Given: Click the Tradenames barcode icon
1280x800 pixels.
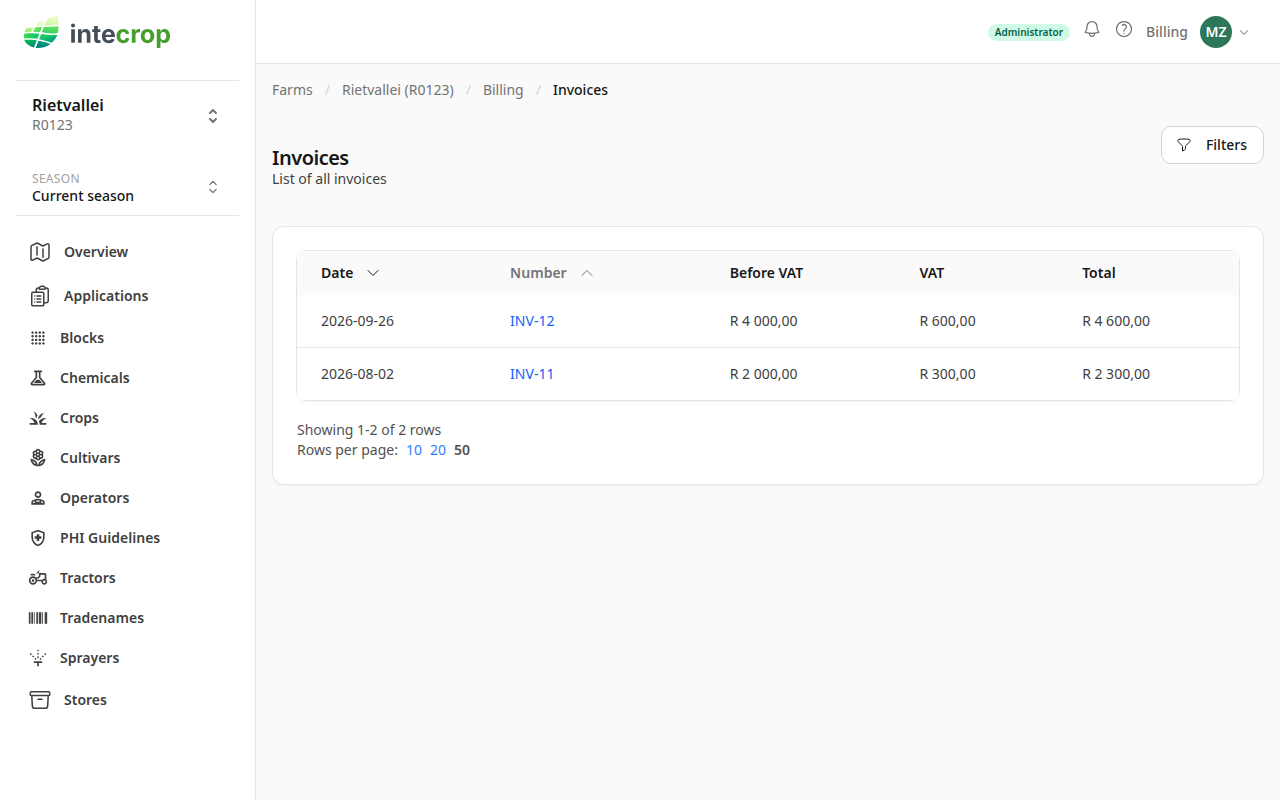Looking at the screenshot, I should (38, 618).
